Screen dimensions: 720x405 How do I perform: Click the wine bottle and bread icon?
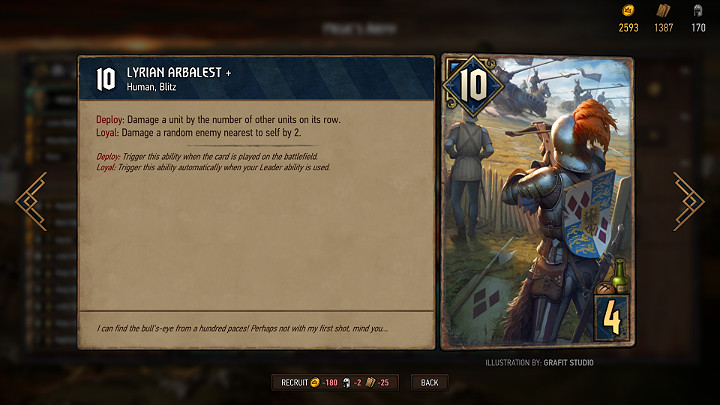(x=613, y=277)
